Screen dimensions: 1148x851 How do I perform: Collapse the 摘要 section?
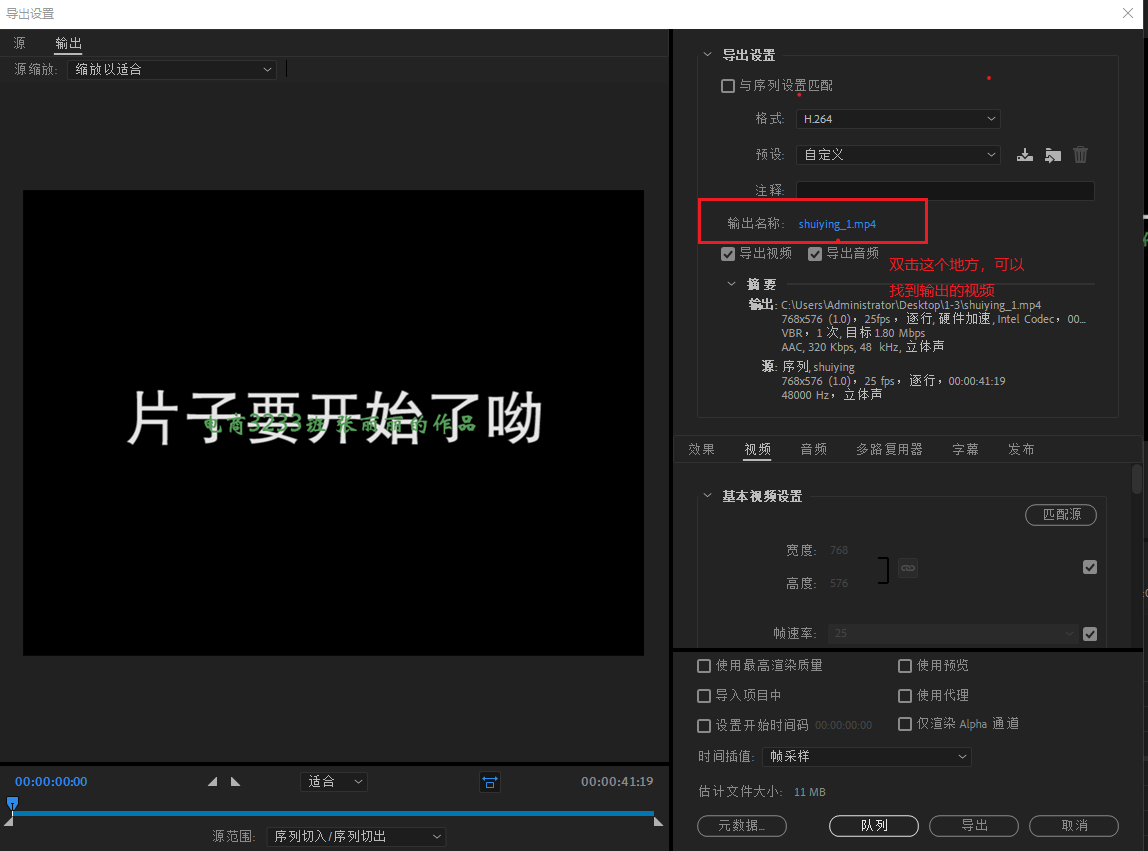[731, 284]
